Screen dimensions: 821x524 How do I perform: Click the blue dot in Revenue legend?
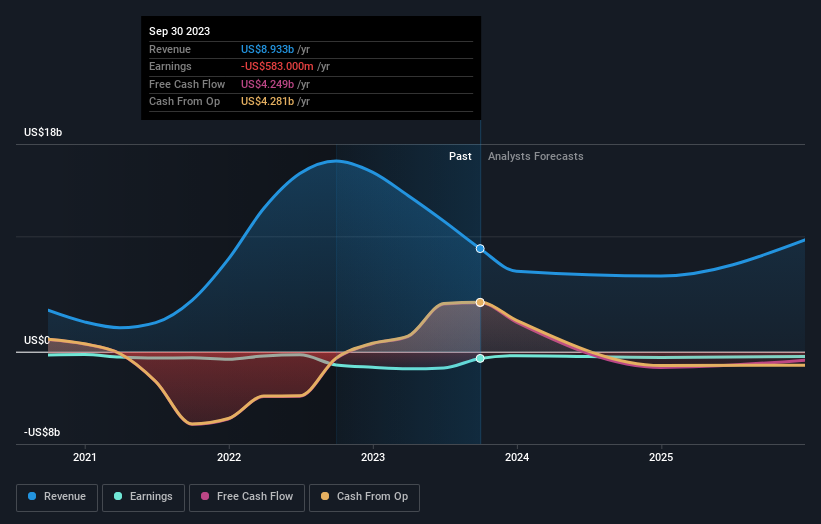click(x=32, y=496)
